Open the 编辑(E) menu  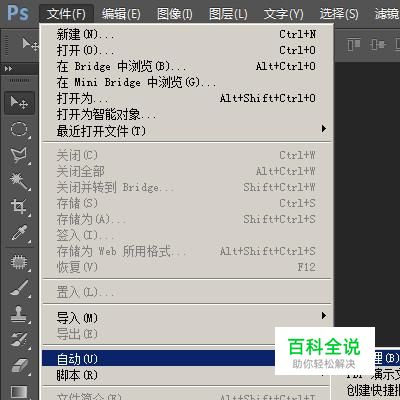point(121,14)
